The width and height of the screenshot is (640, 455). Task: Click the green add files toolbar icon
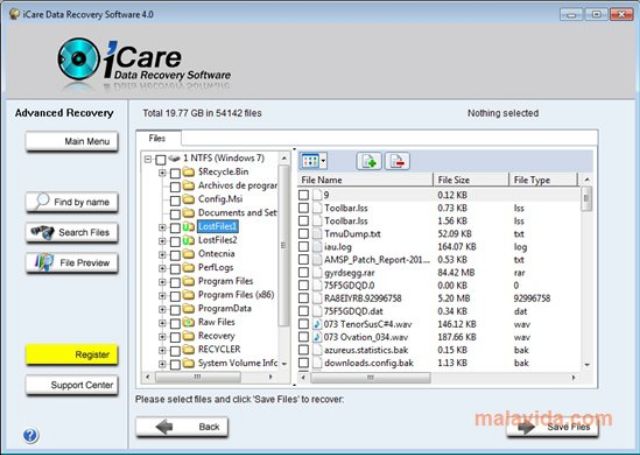tap(369, 160)
